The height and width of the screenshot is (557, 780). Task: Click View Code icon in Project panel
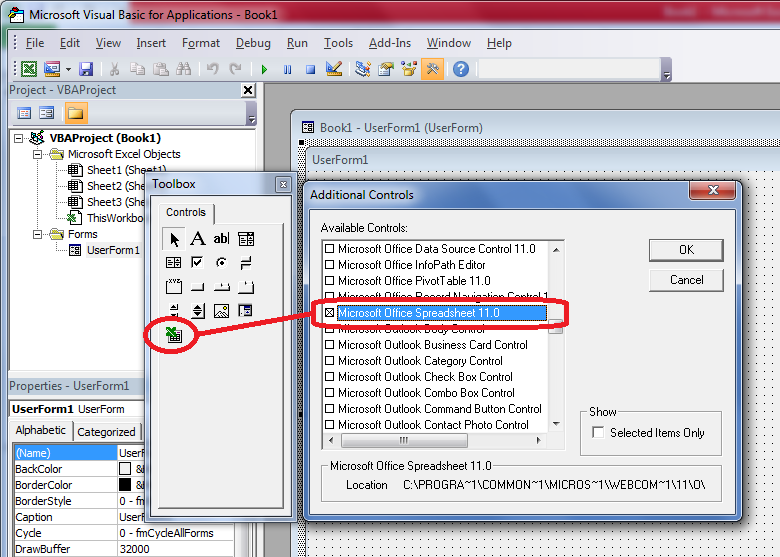[x=24, y=113]
